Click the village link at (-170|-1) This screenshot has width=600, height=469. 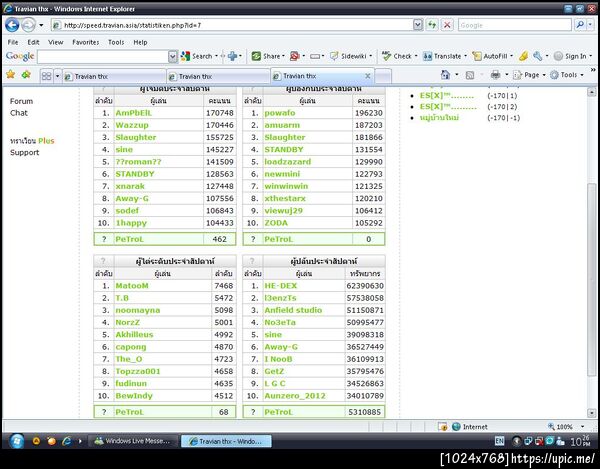(x=439, y=118)
